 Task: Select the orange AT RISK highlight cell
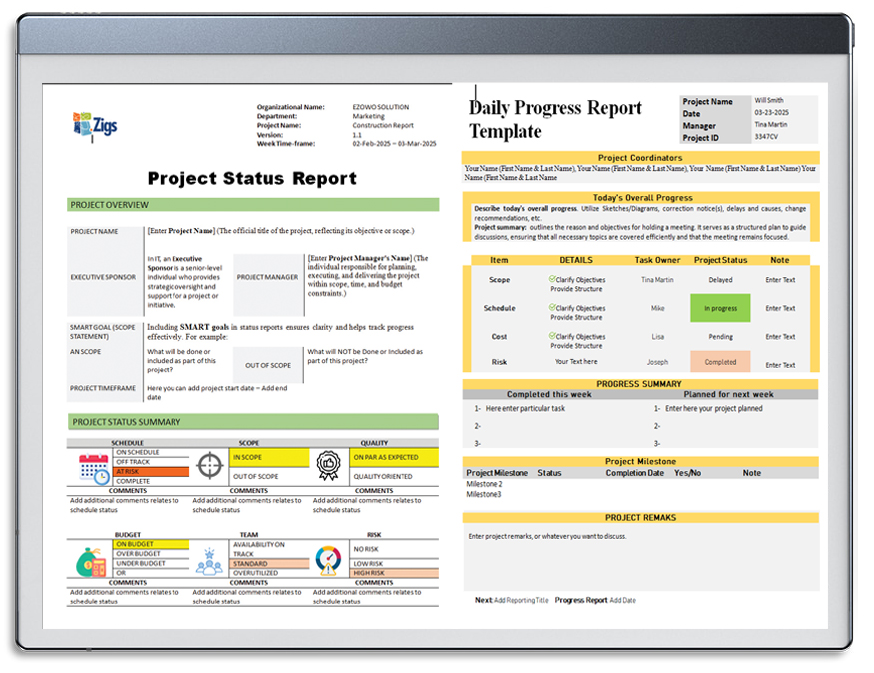pyautogui.click(x=151, y=472)
